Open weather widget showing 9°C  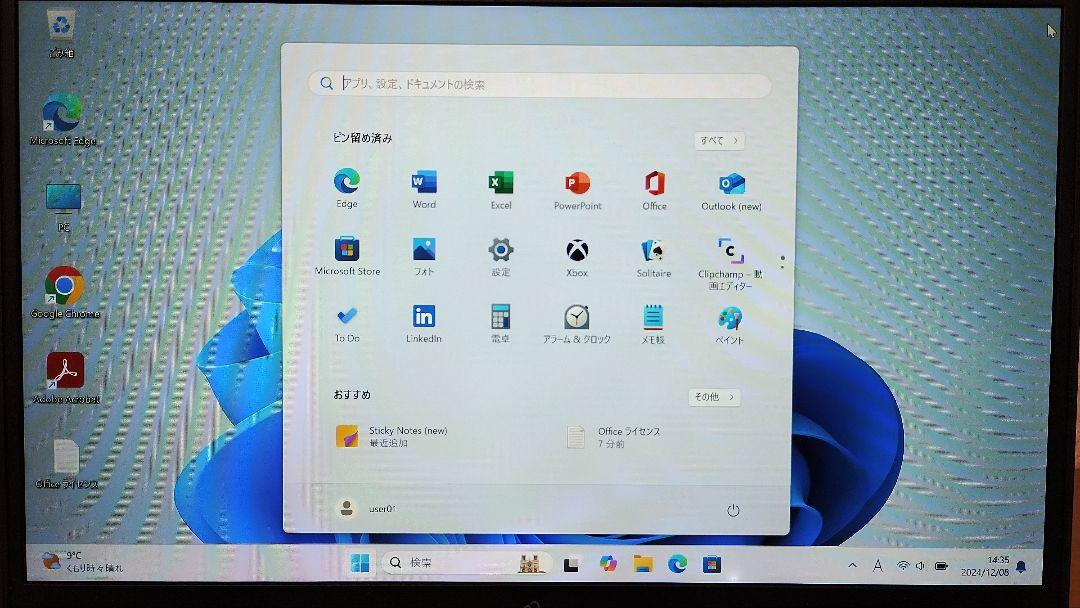click(83, 561)
